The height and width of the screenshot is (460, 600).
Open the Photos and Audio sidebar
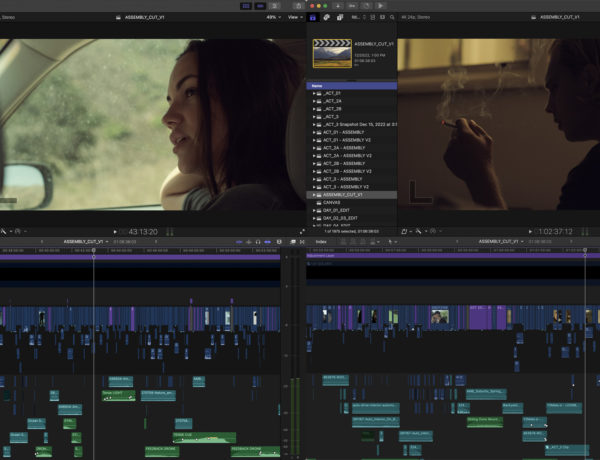click(327, 17)
